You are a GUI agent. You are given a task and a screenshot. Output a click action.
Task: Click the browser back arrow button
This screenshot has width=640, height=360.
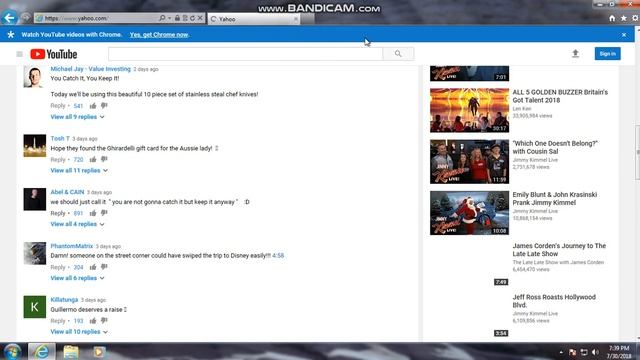pos(9,18)
